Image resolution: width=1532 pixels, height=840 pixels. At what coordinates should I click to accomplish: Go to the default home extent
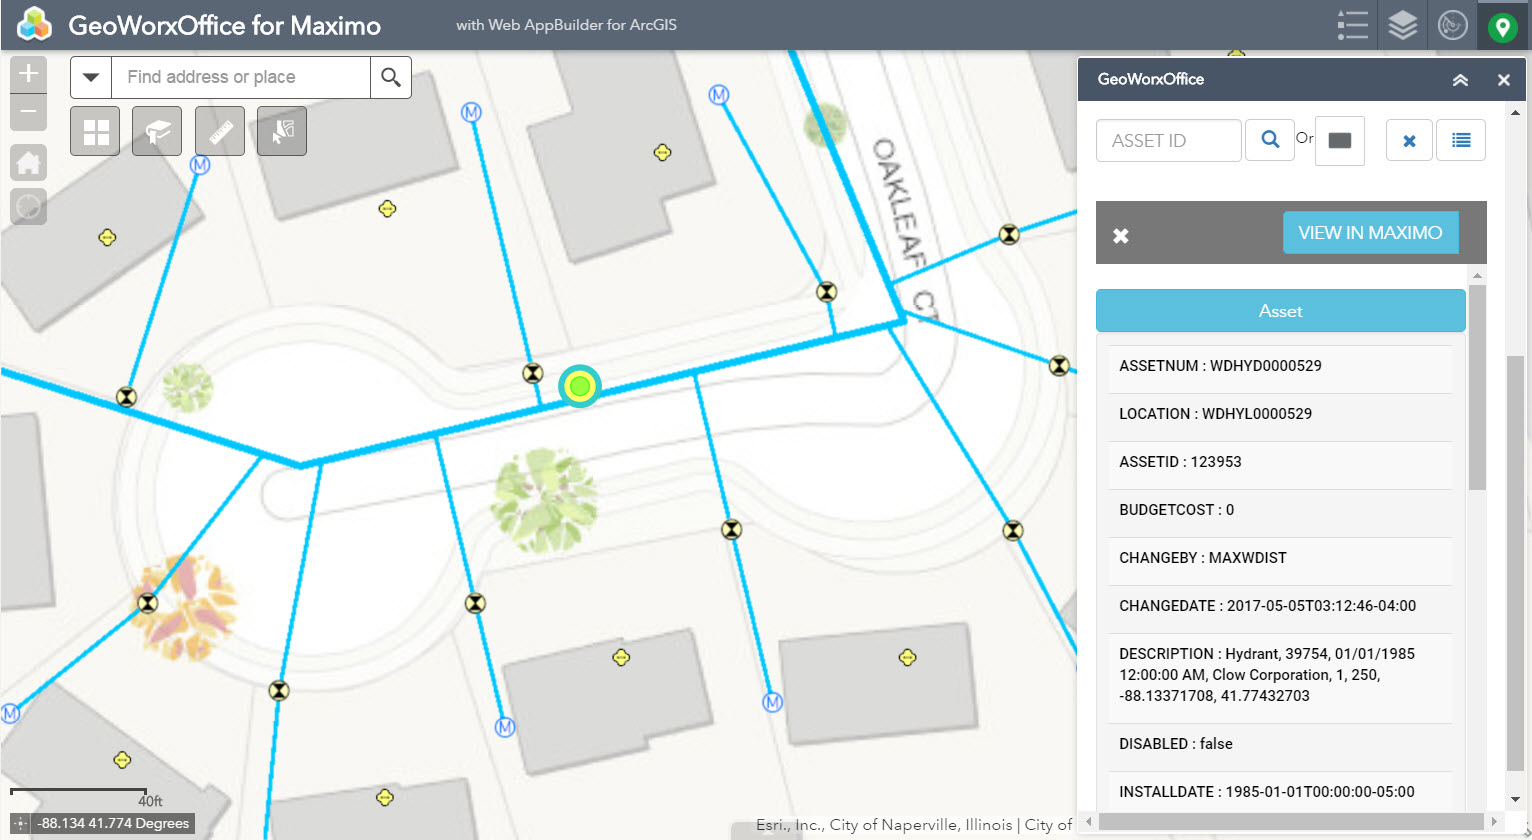pyautogui.click(x=28, y=163)
